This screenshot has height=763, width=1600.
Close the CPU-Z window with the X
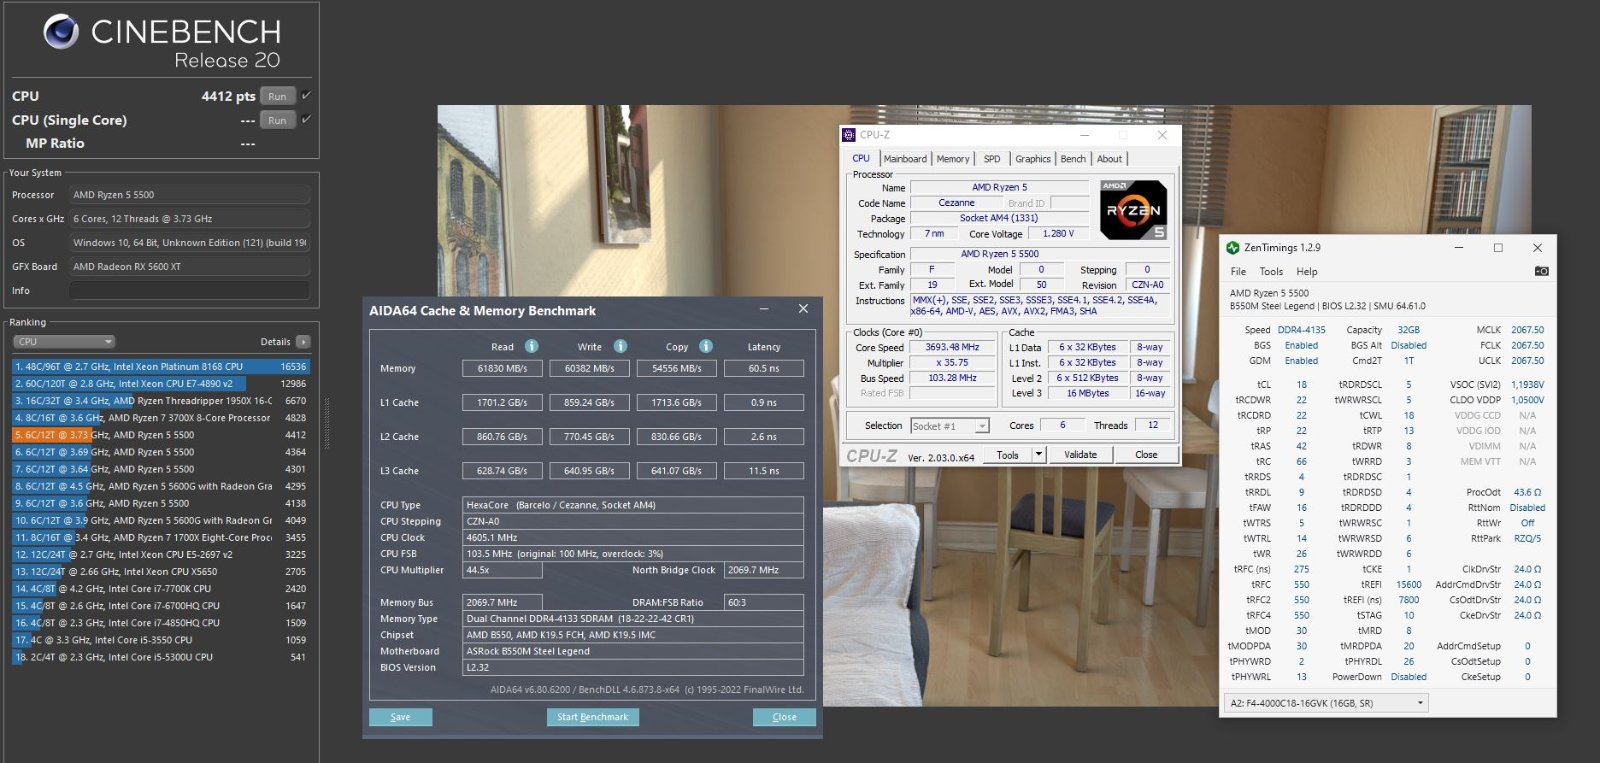point(1162,135)
